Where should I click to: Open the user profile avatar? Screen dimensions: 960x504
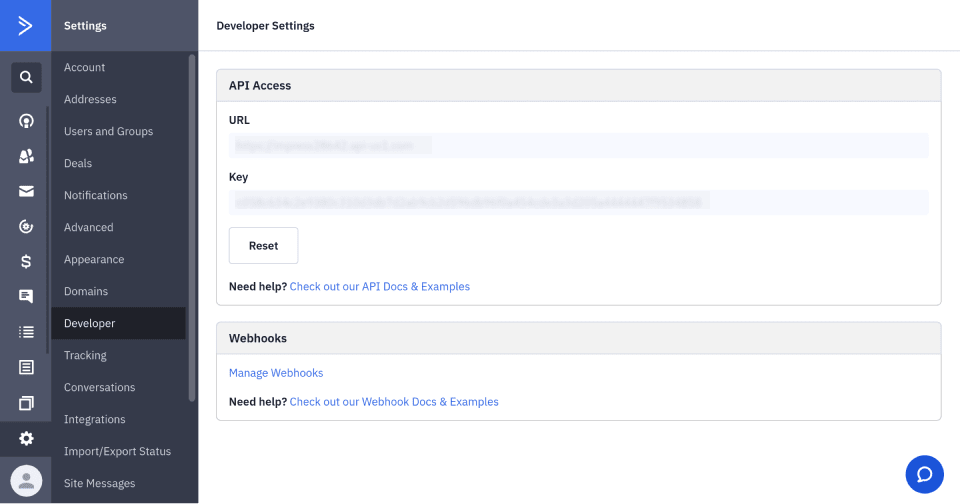coord(26,481)
